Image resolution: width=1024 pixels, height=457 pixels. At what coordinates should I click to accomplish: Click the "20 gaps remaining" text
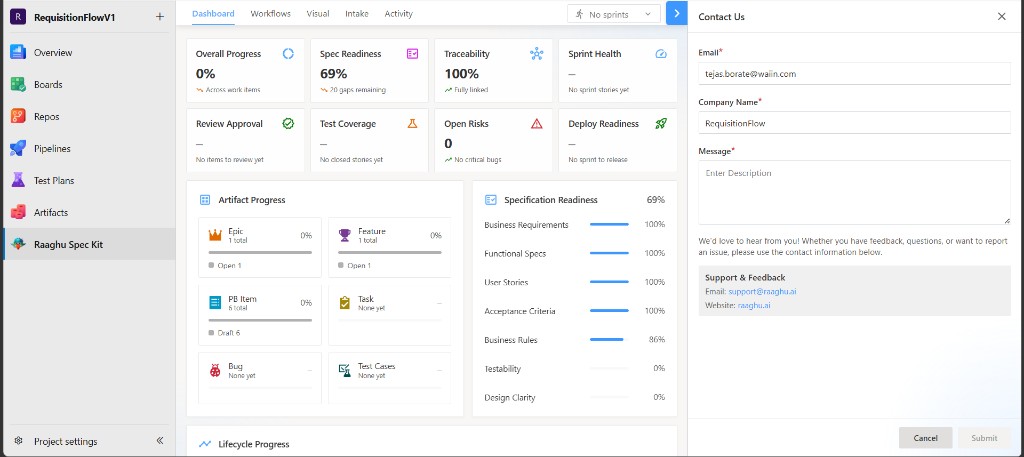[357, 90]
